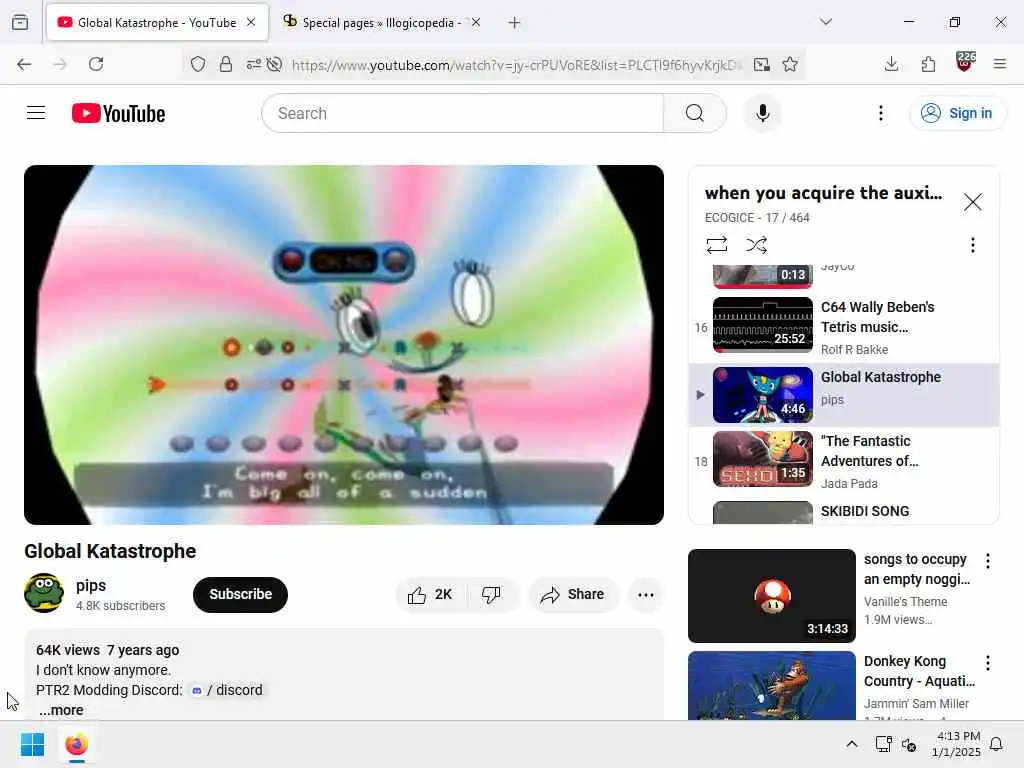This screenshot has height=768, width=1024.
Task: Toggle shuffle playlist
Action: [756, 245]
